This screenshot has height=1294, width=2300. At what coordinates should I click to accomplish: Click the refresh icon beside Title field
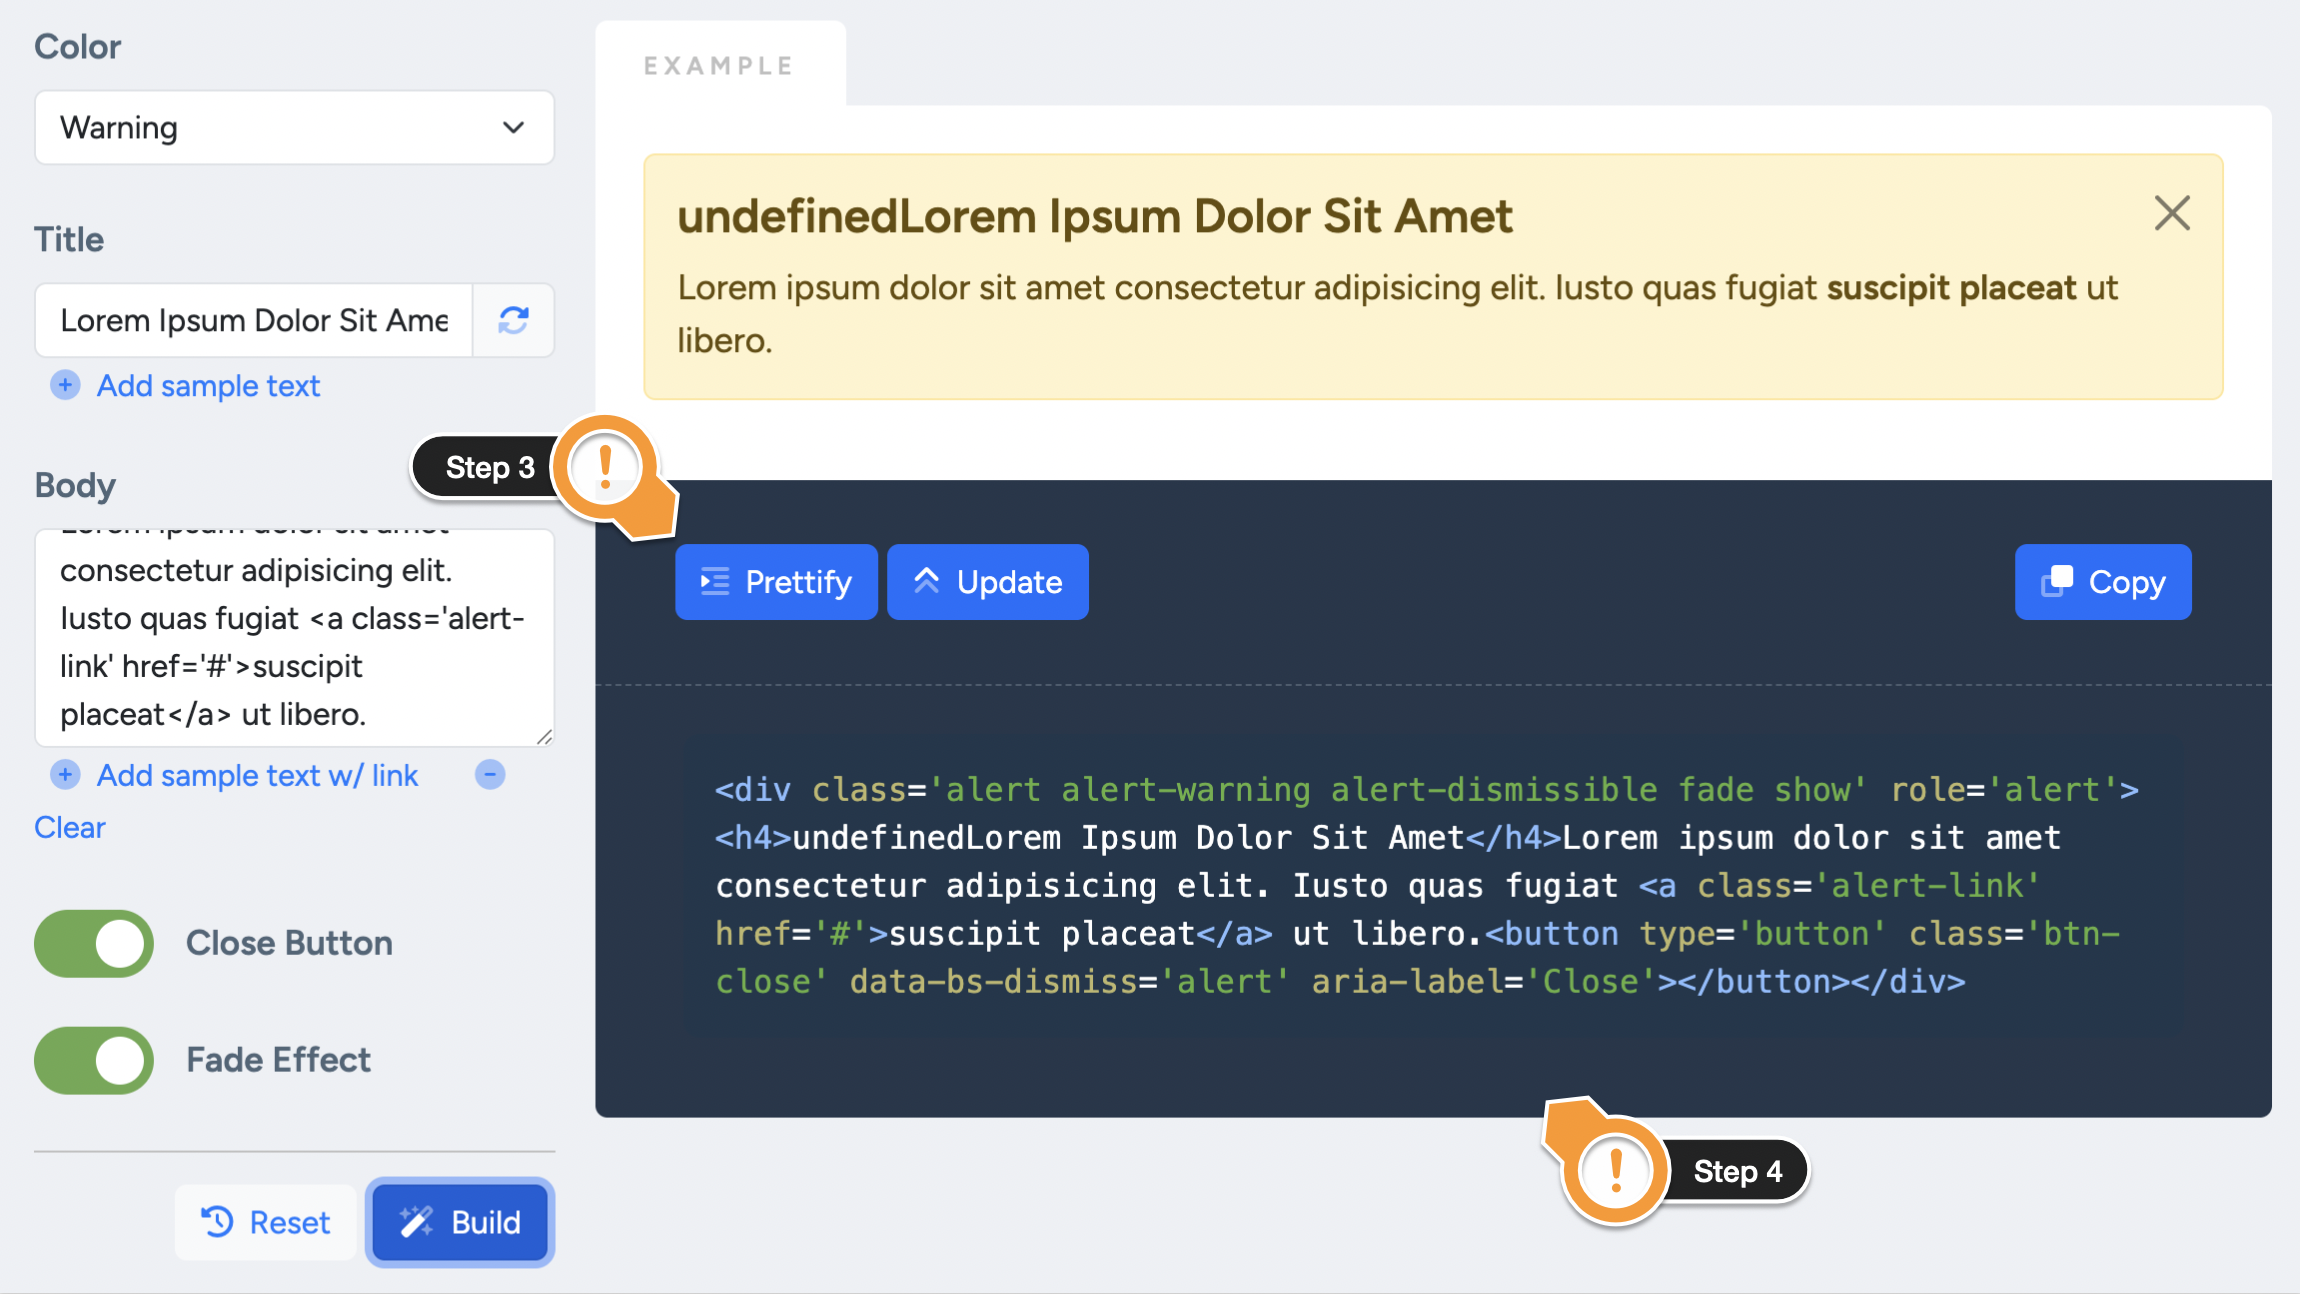point(513,320)
